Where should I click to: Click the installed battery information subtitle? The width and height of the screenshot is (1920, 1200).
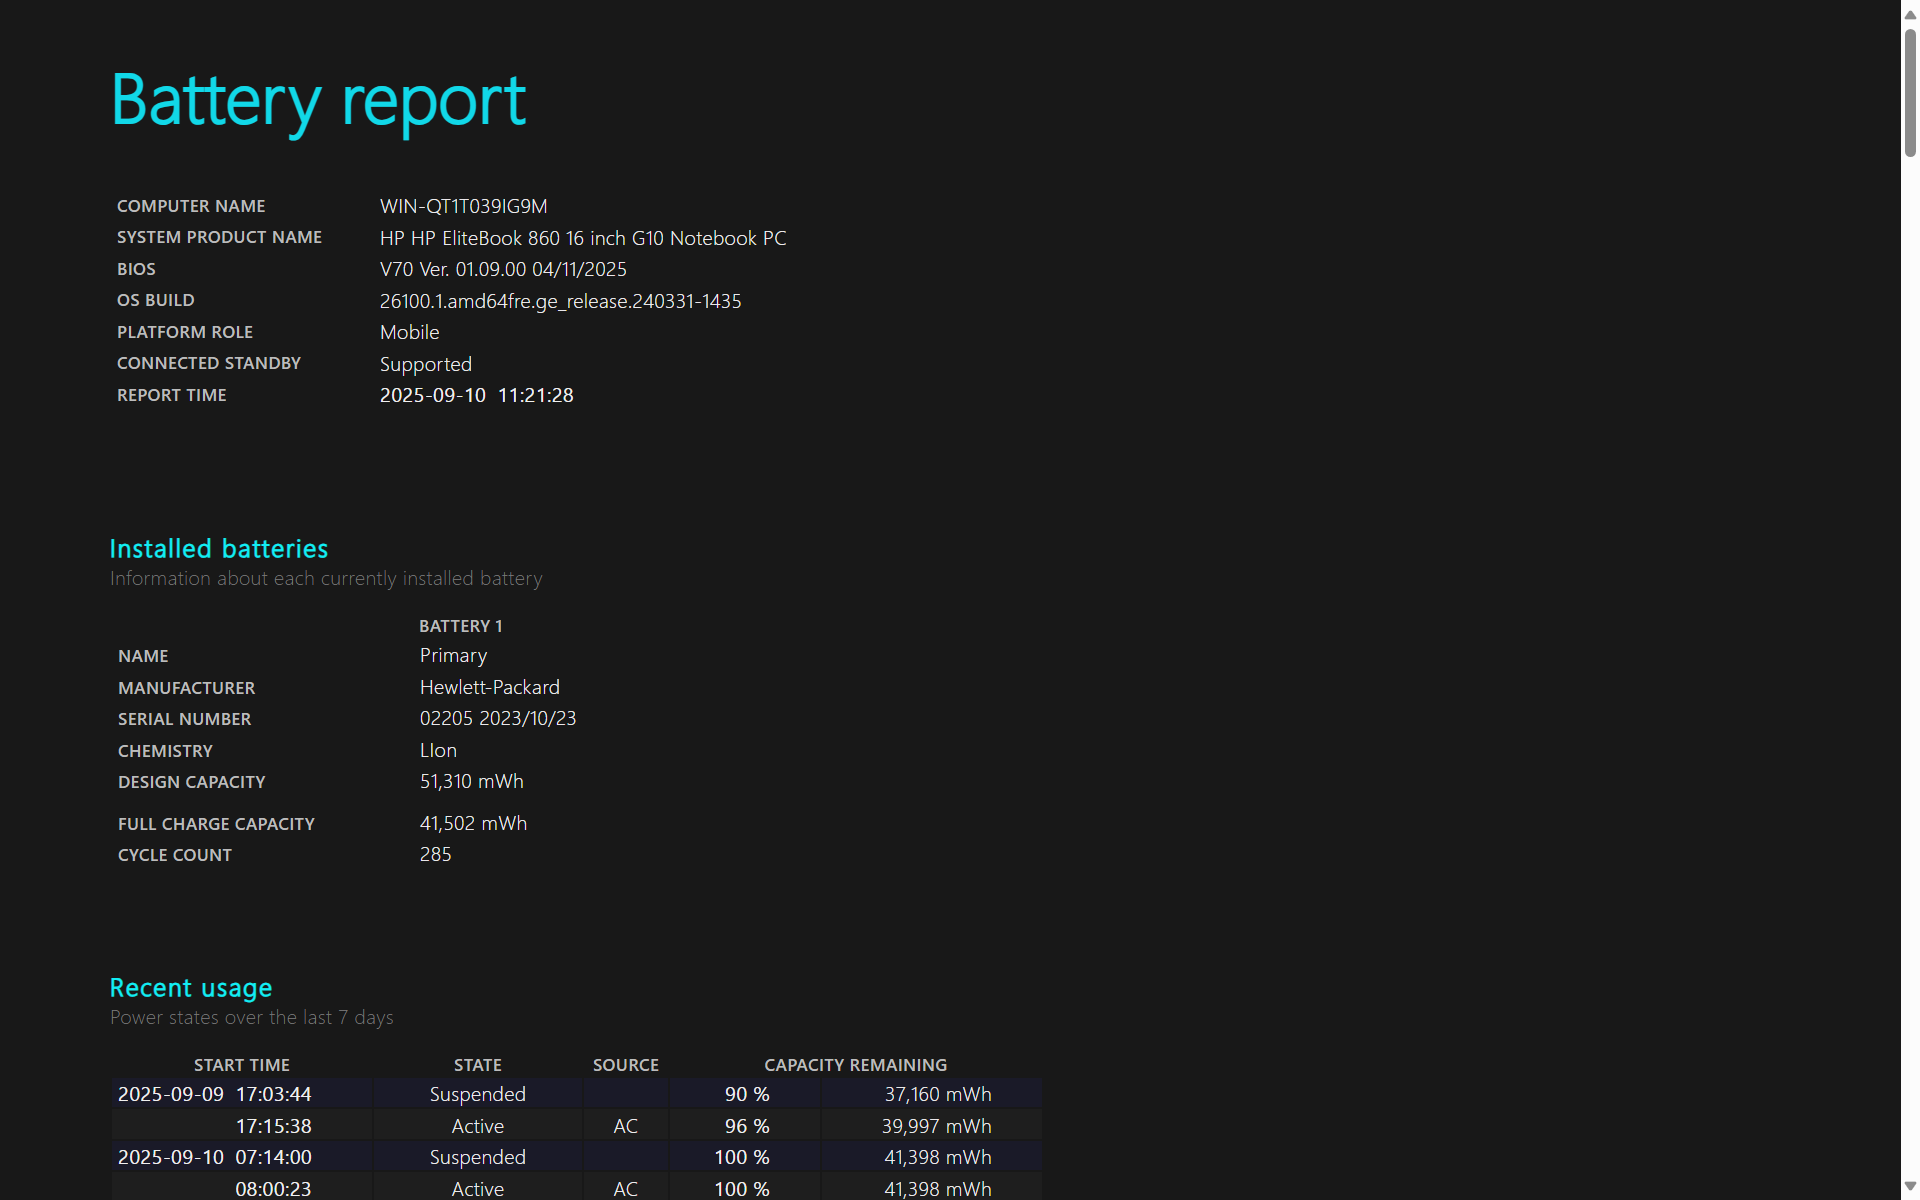pos(326,578)
